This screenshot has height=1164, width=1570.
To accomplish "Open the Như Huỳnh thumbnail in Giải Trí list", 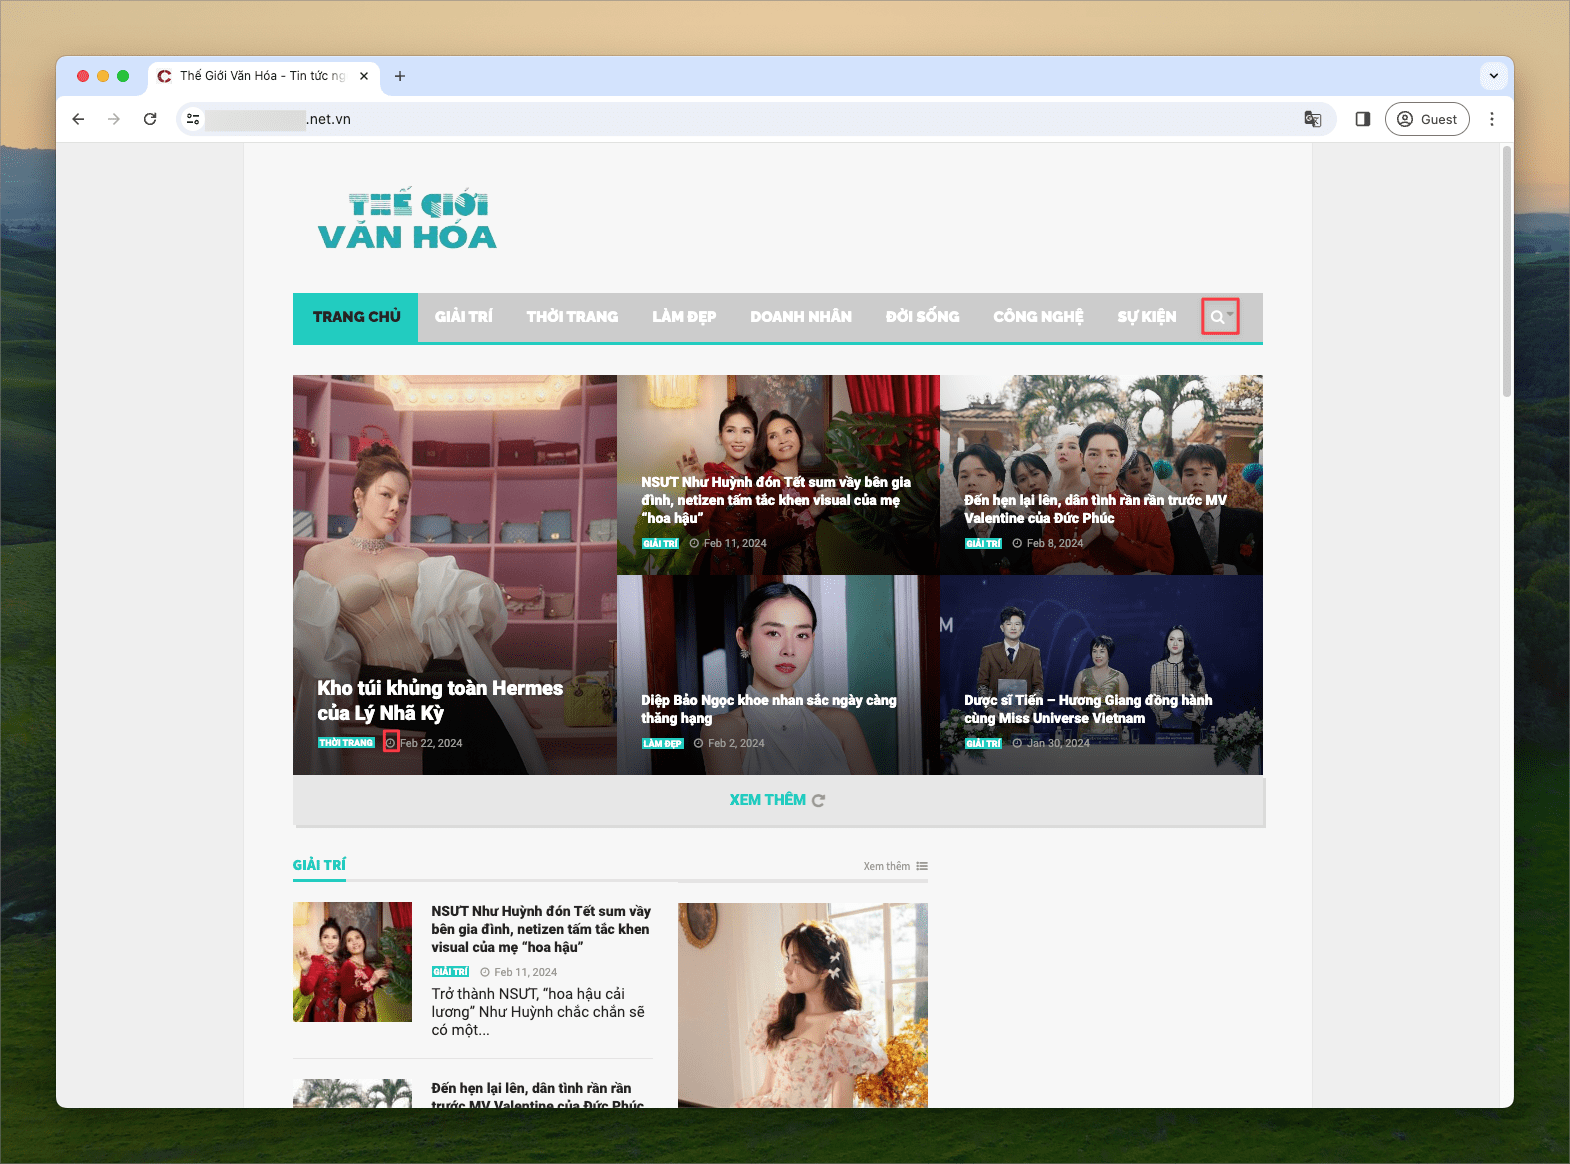I will coord(352,962).
